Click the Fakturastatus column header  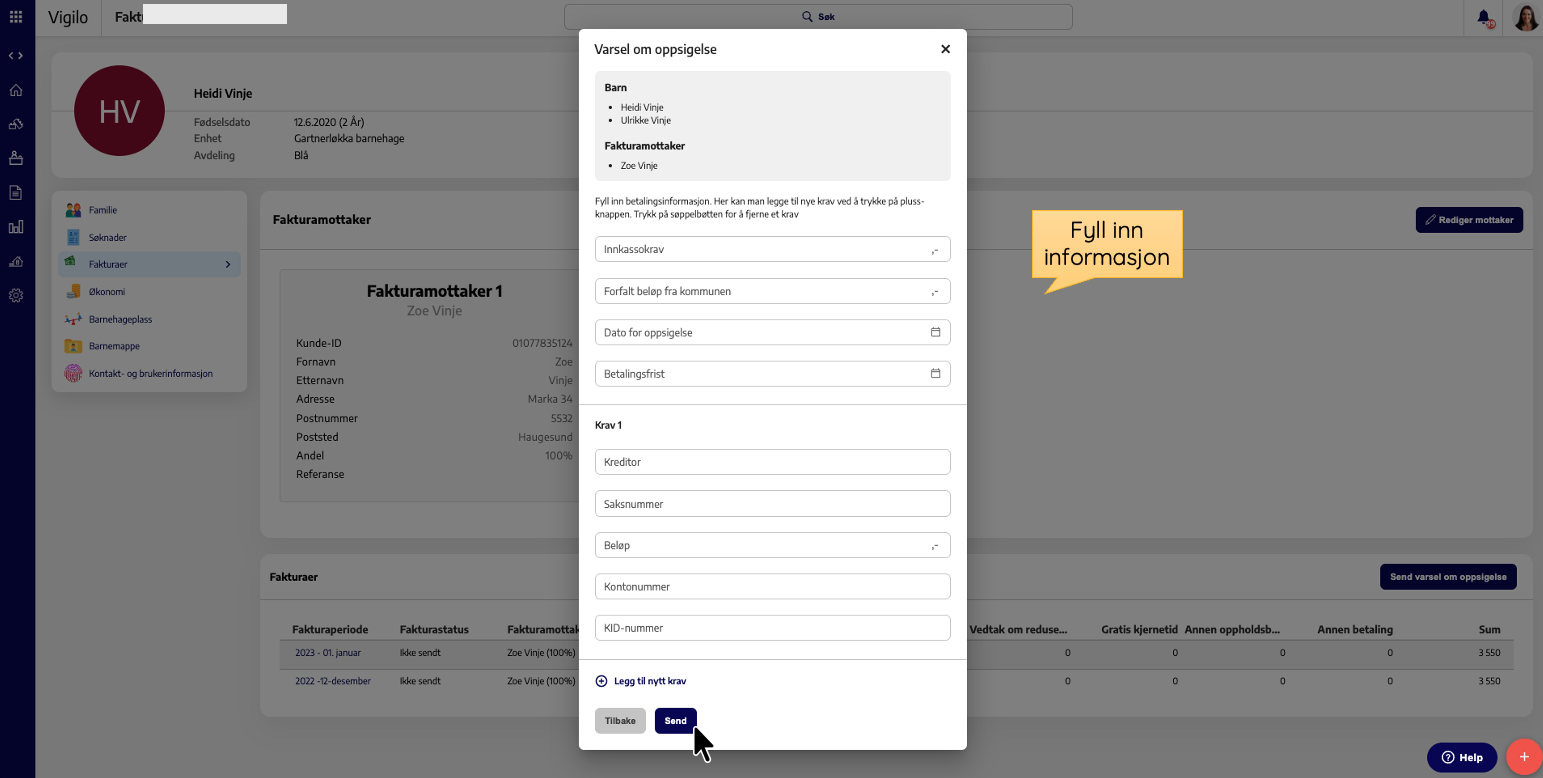[x=434, y=630]
